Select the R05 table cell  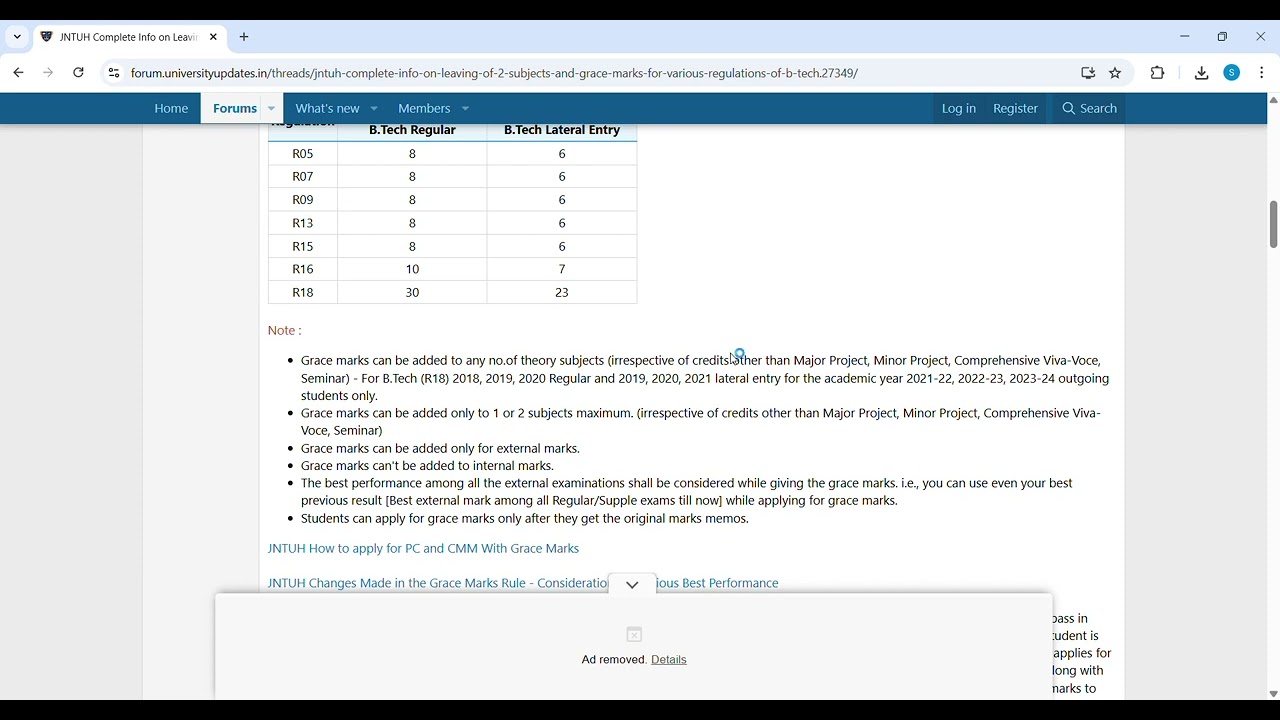tap(303, 154)
